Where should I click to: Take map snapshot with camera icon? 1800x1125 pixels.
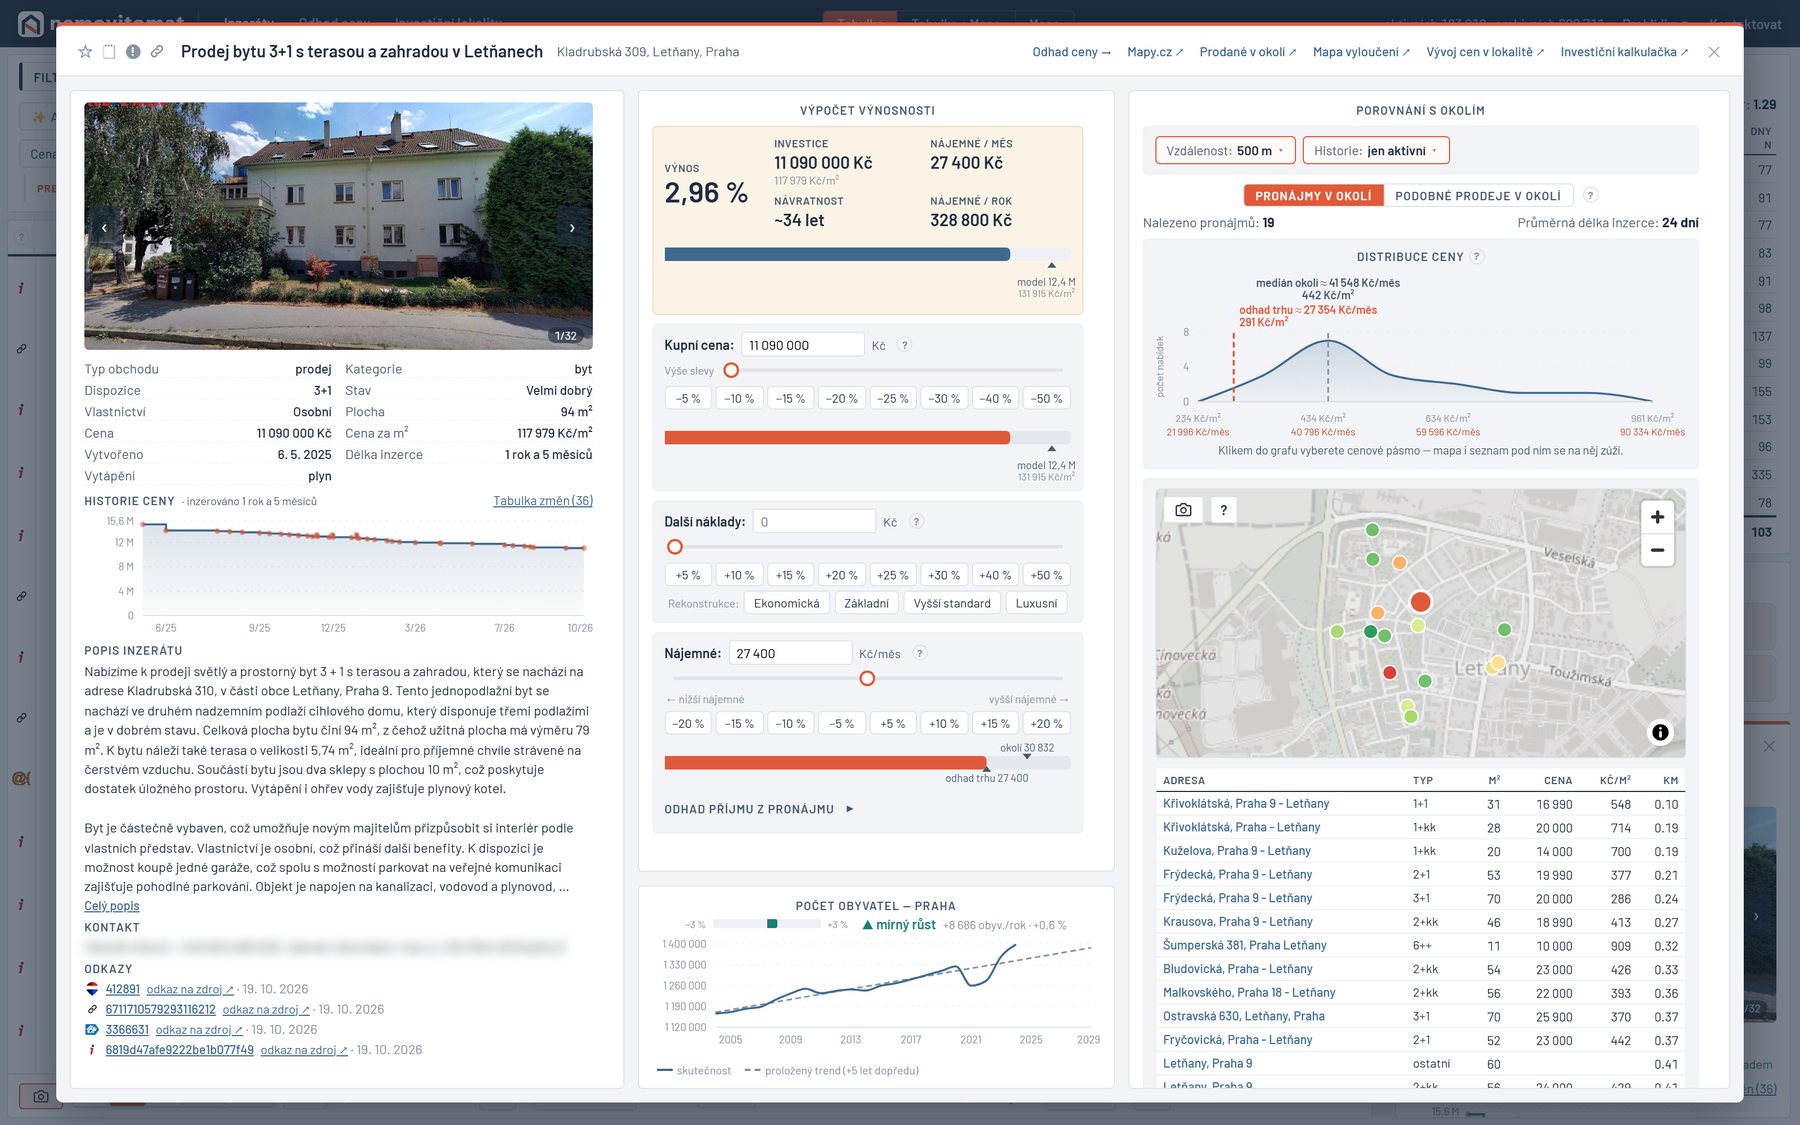1183,510
